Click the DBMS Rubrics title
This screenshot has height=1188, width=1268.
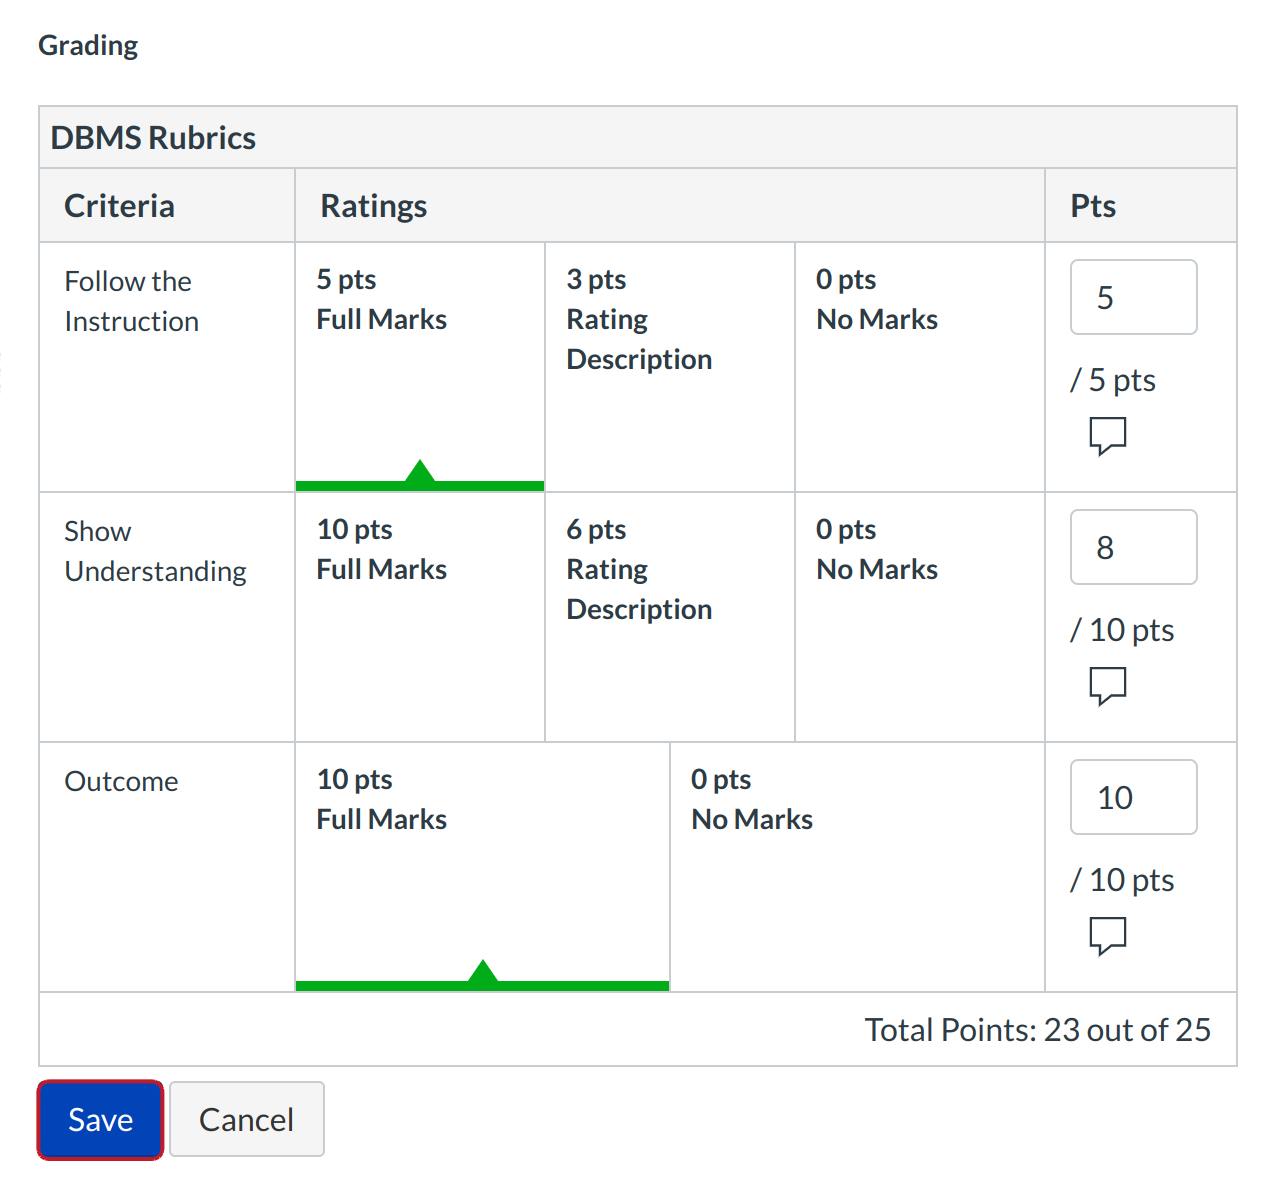click(153, 138)
